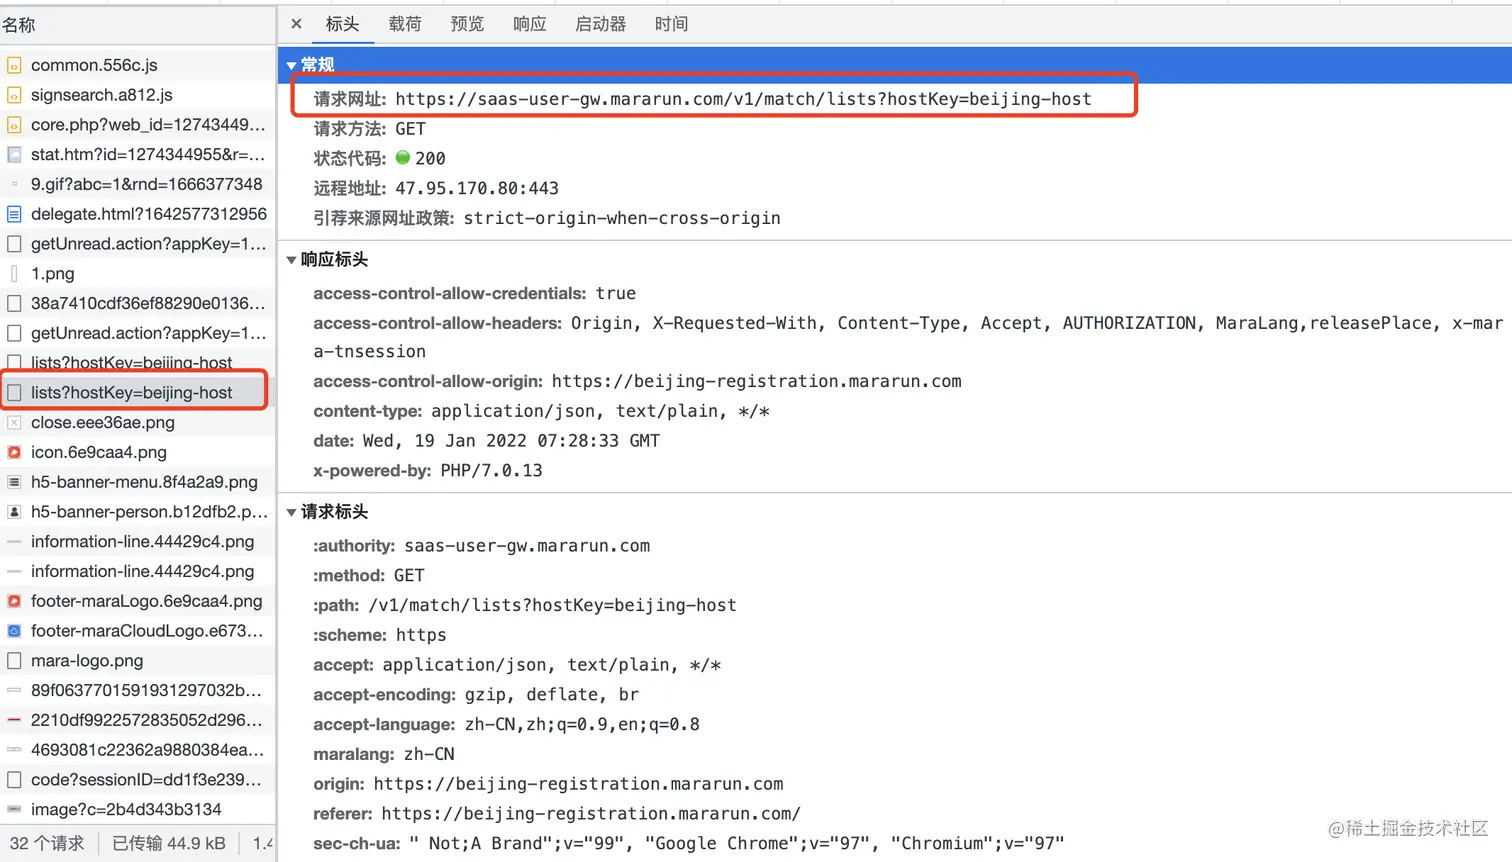This screenshot has width=1512, height=862.
Task: Click the thumbnail icon beside image?c=2b4d343b3134
Action: 14,809
